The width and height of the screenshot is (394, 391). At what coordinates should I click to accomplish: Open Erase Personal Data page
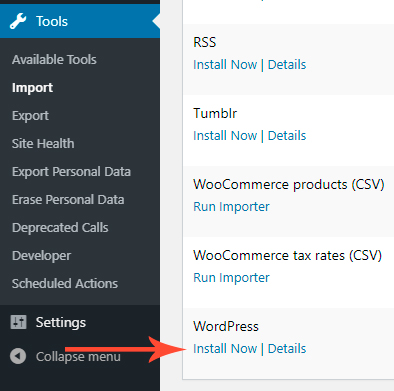point(68,200)
